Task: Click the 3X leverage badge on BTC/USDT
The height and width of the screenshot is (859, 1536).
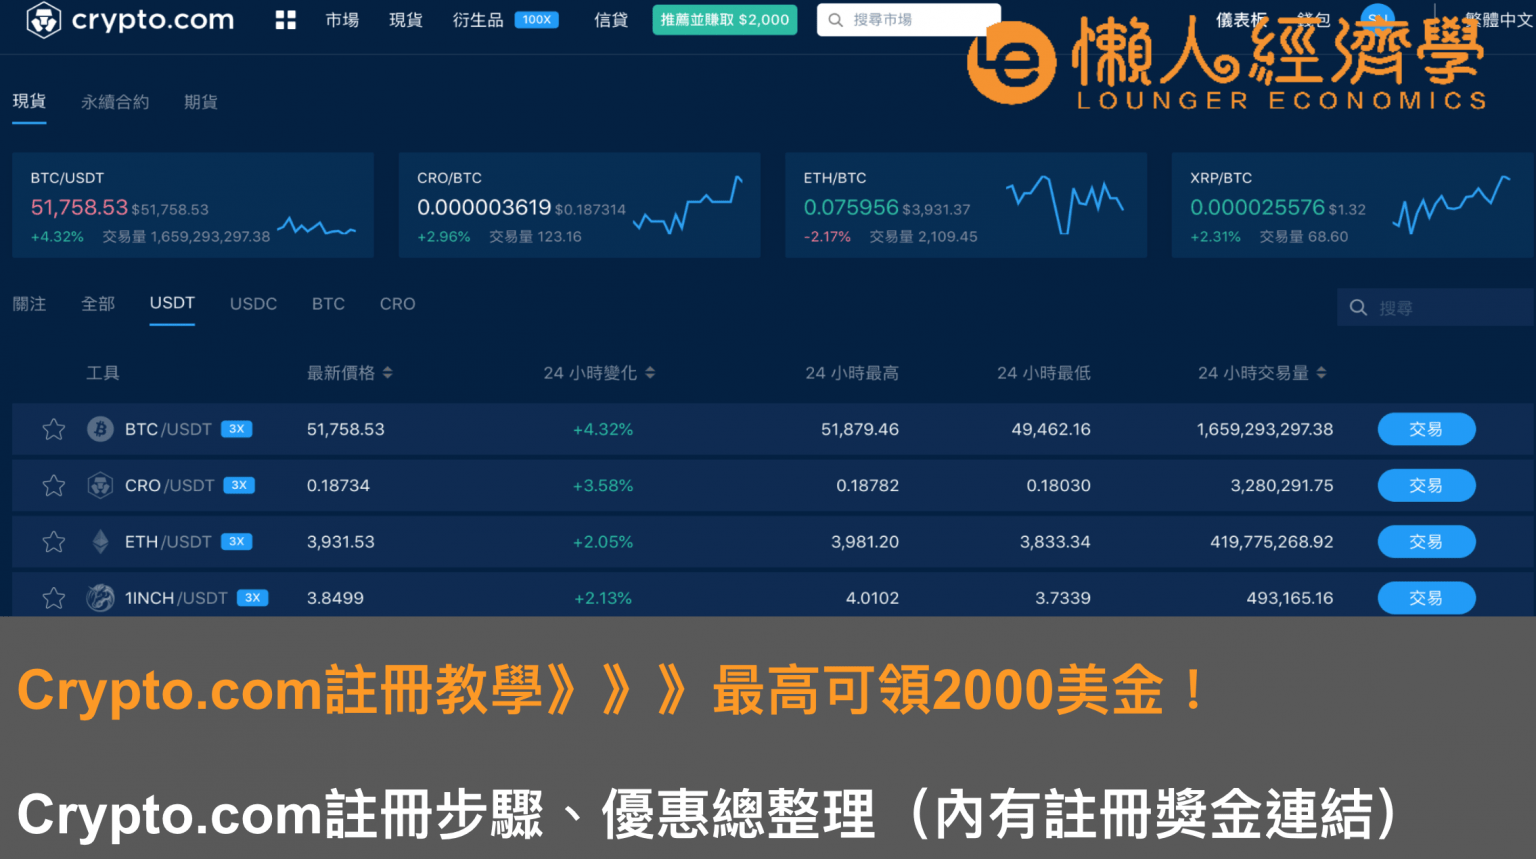Action: tap(237, 429)
